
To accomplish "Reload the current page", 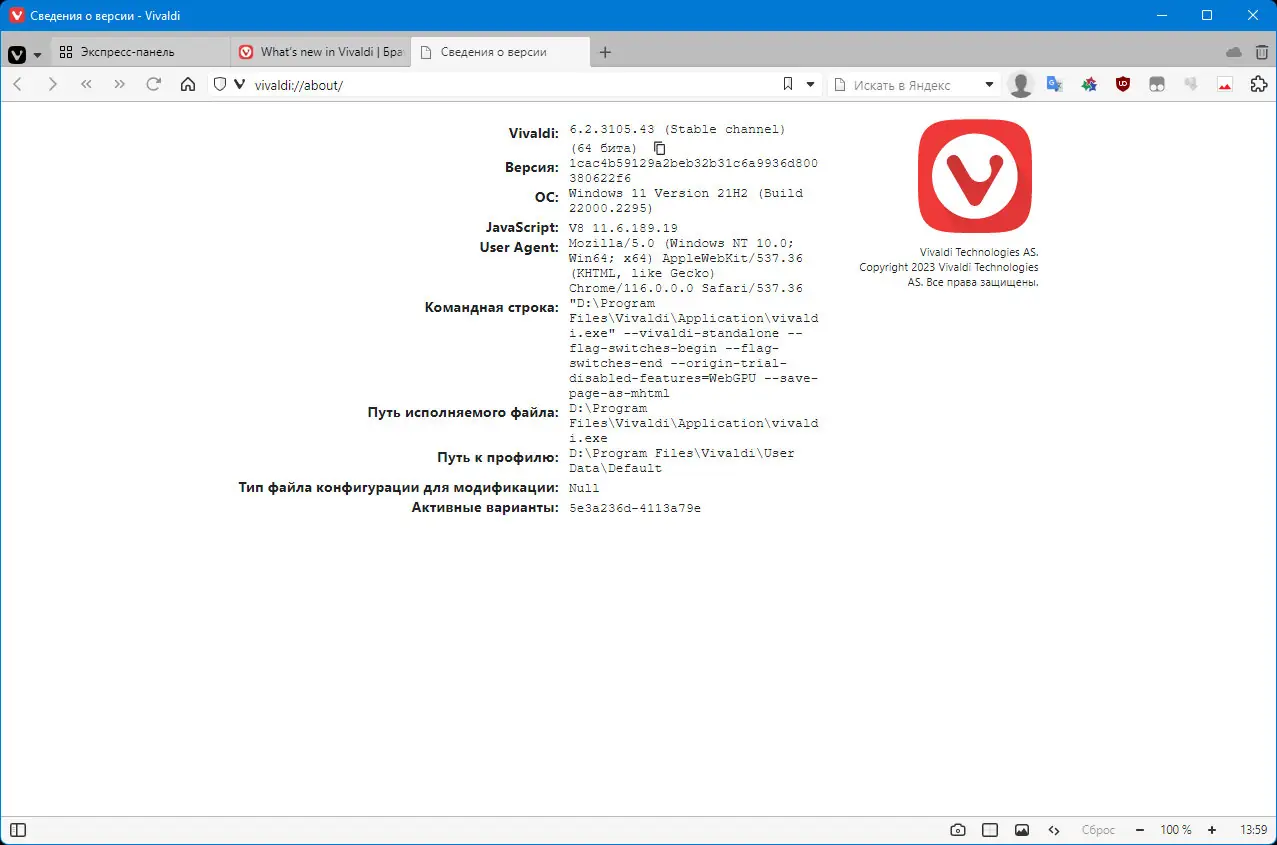I will 154,85.
